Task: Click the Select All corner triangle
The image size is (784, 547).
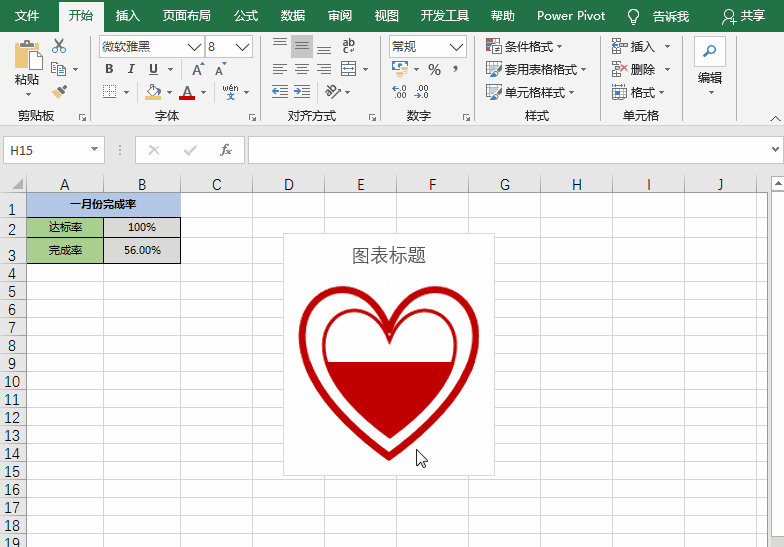Action: 17,184
